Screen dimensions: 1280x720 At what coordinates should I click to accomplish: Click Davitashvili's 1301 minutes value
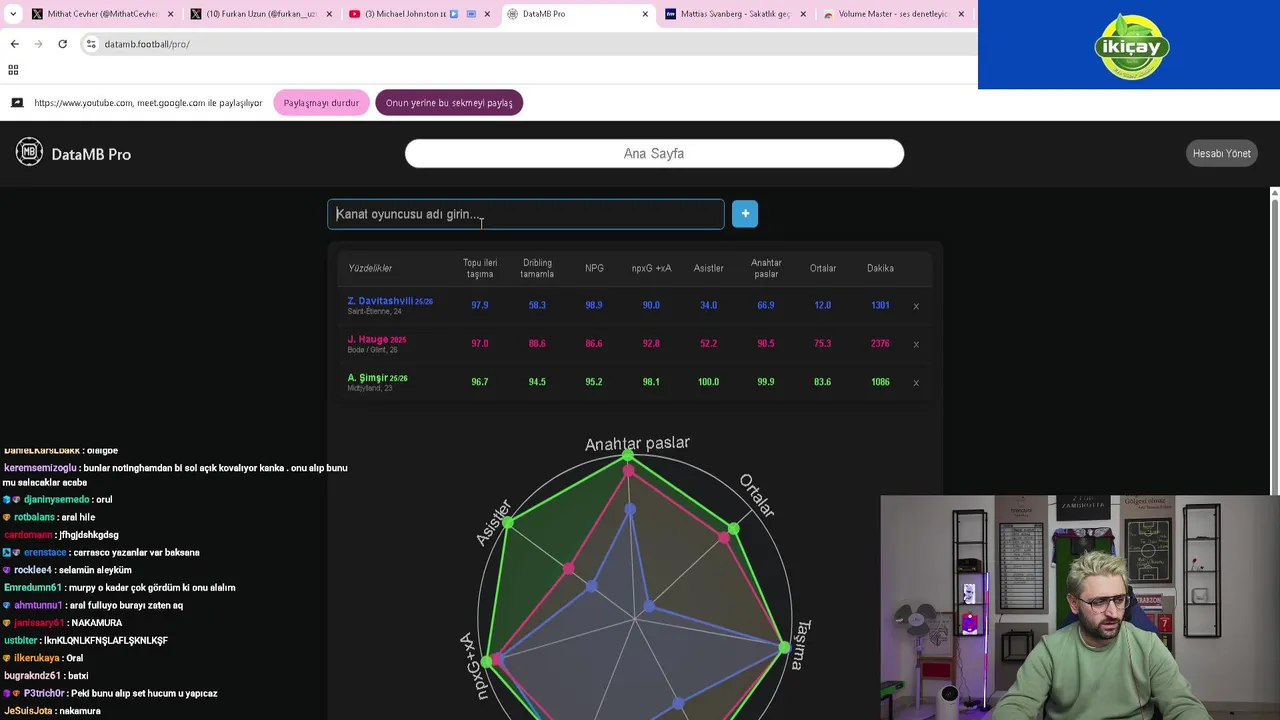(880, 305)
